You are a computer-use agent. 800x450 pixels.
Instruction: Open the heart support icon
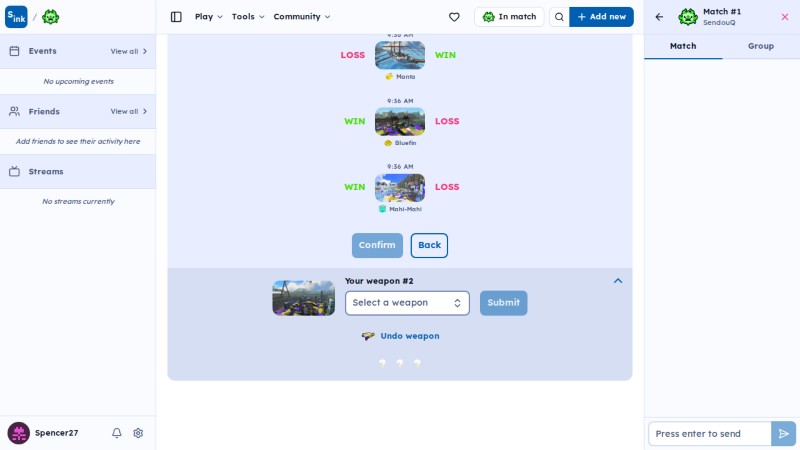(454, 17)
